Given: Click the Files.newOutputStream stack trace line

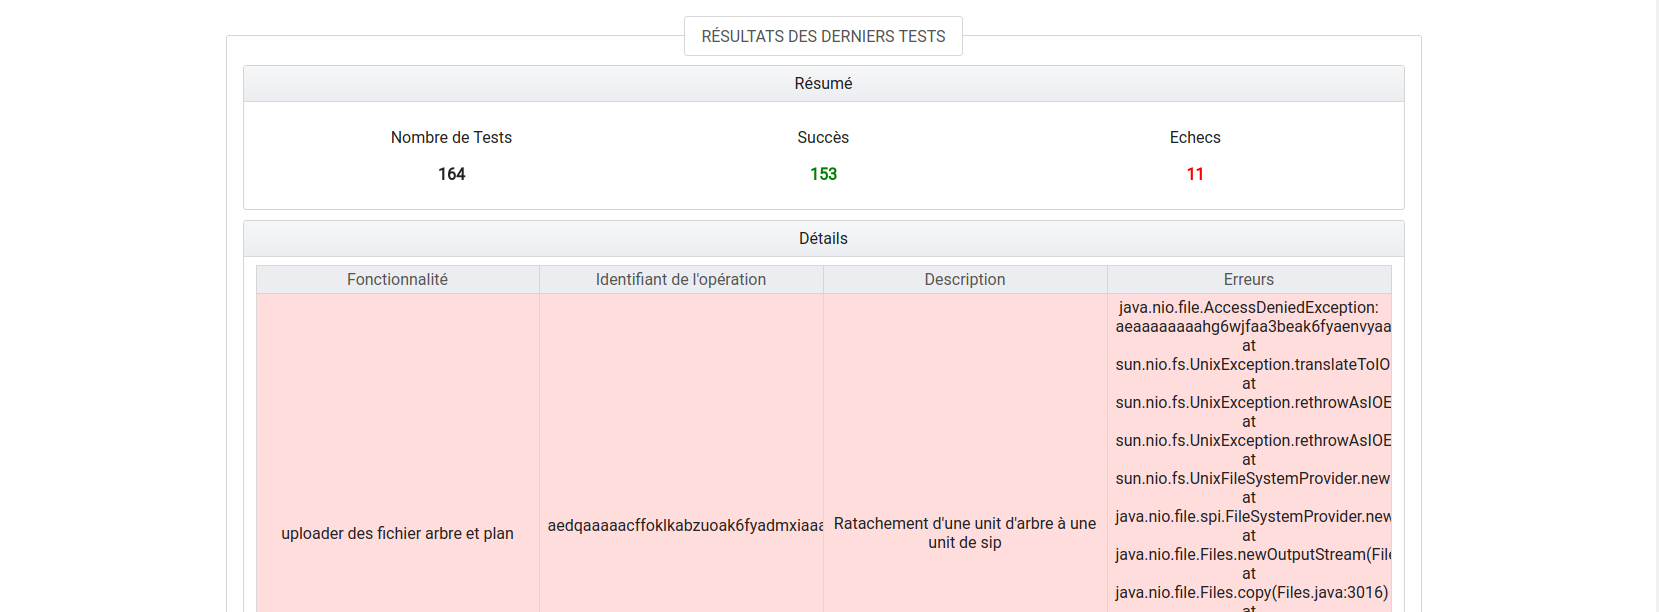Looking at the screenshot, I should pos(1253,555).
